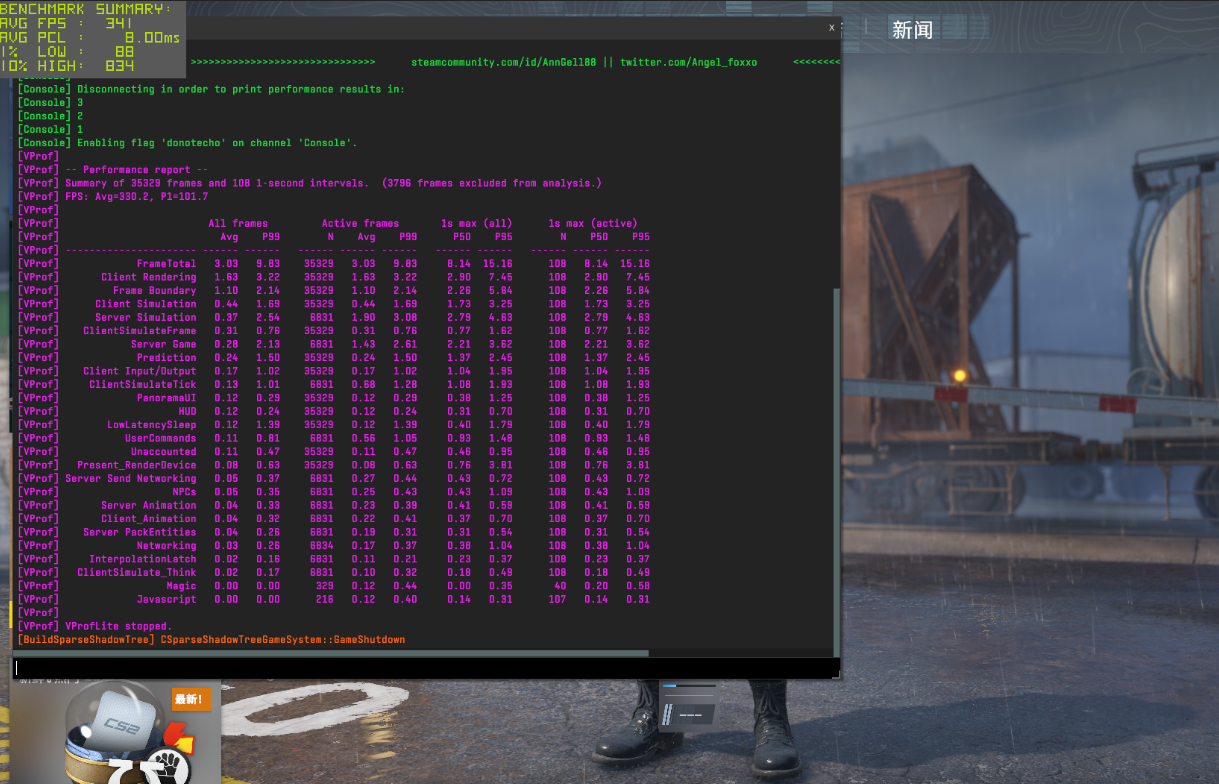Click the Javascript row in the VProf table
The height and width of the screenshot is (784, 1219).
(334, 599)
